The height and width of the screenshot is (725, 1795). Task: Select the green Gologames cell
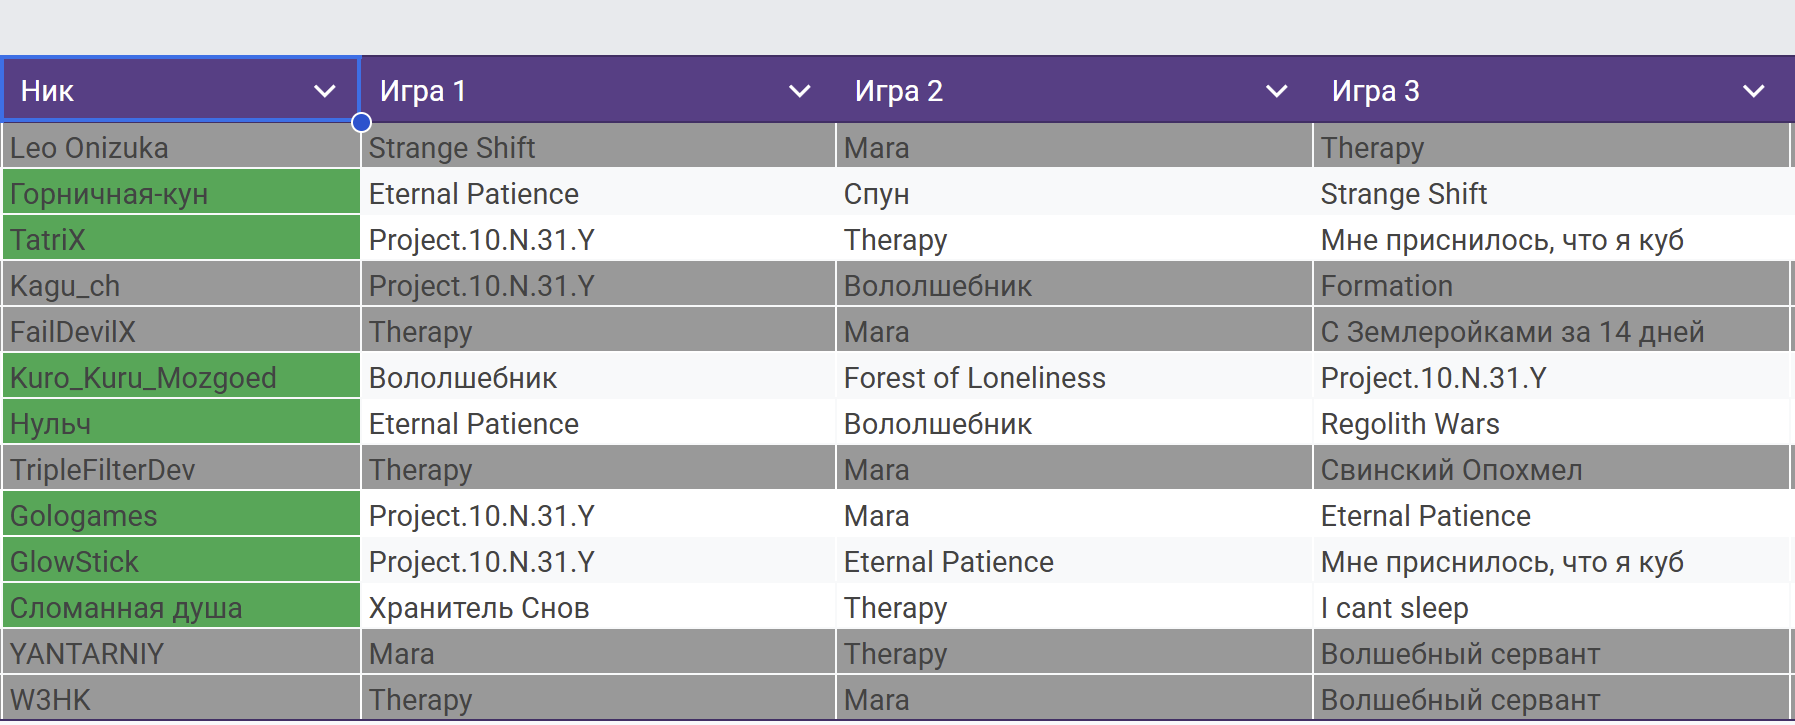point(180,516)
